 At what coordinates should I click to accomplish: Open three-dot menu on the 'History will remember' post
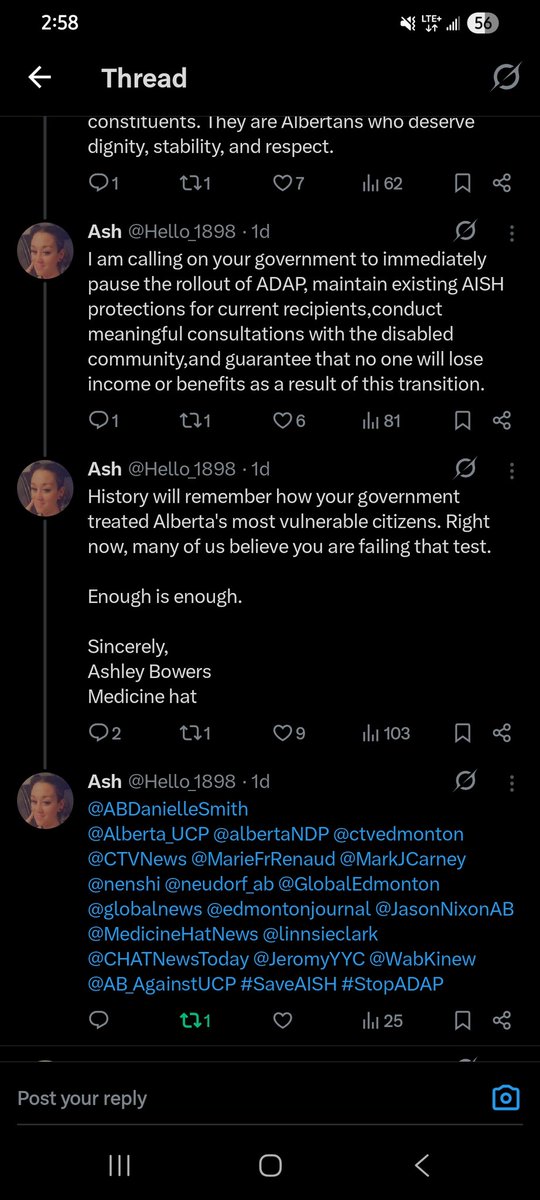point(511,469)
